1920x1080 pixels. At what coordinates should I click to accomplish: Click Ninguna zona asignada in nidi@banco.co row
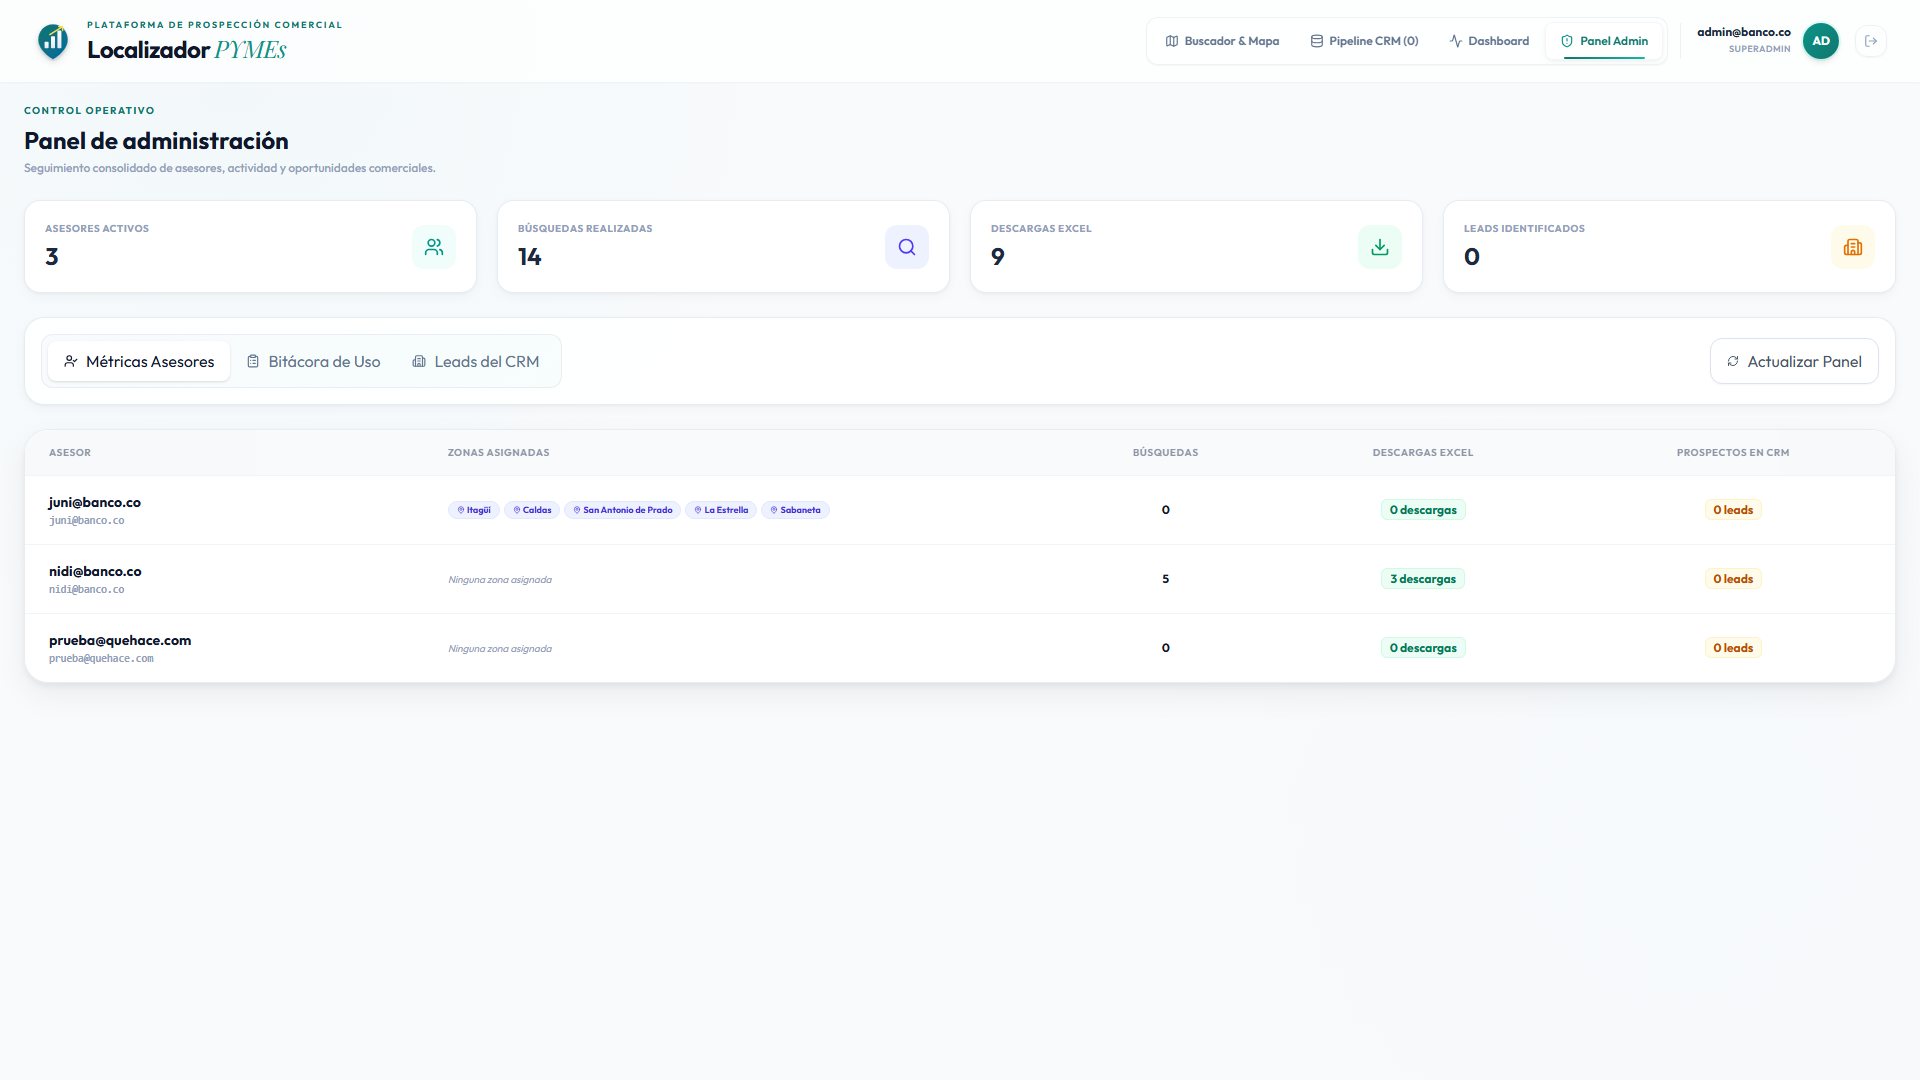(500, 580)
